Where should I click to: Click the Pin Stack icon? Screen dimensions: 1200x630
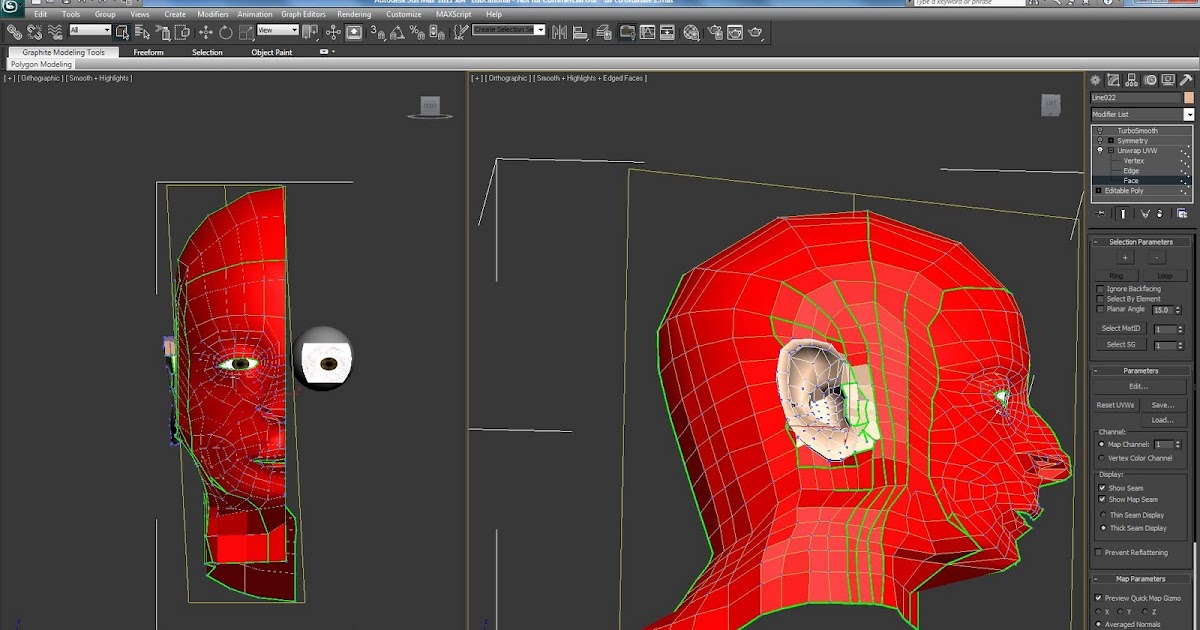tap(1100, 213)
